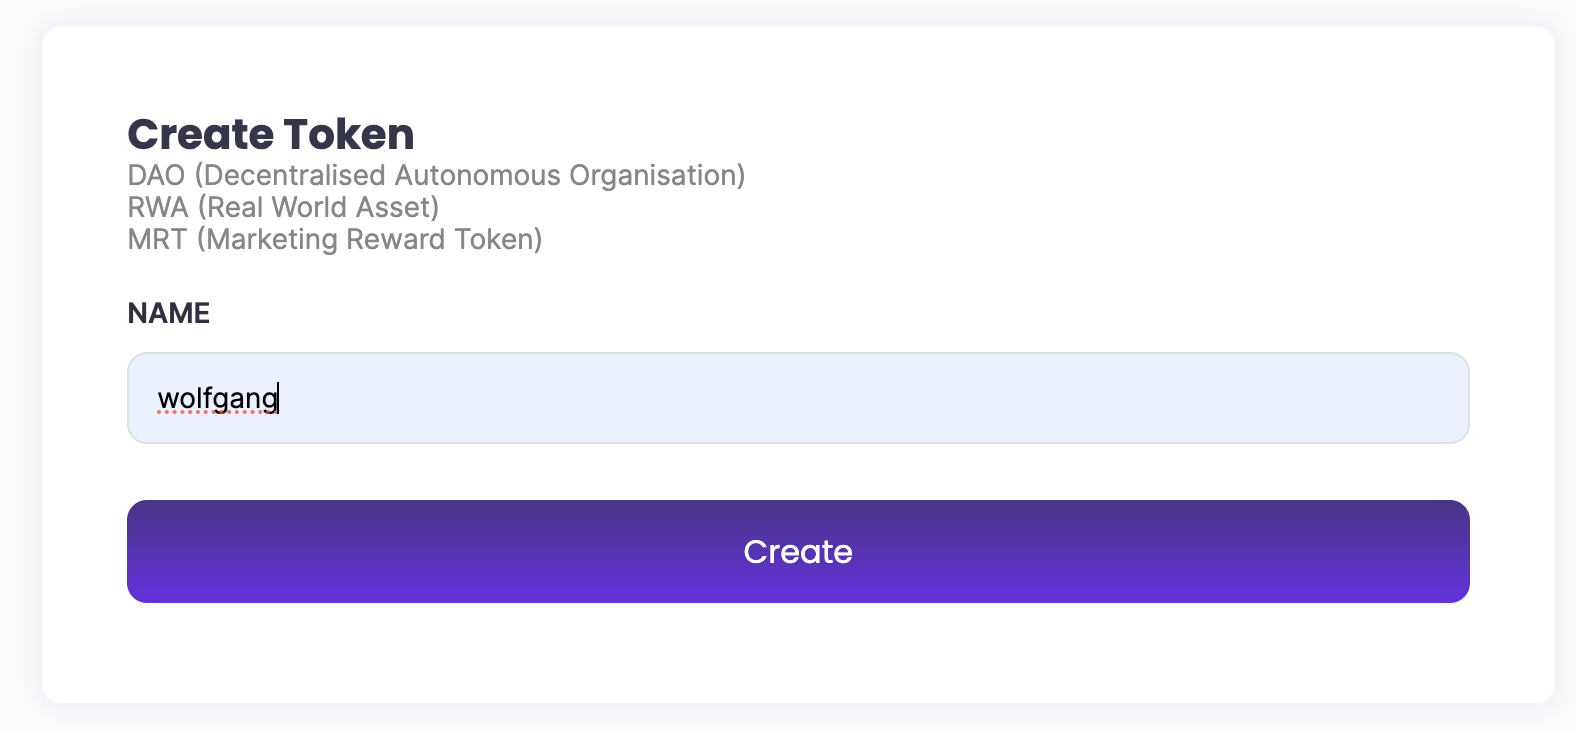Click the typed text "wolfgang"
1576x734 pixels.
pos(218,398)
